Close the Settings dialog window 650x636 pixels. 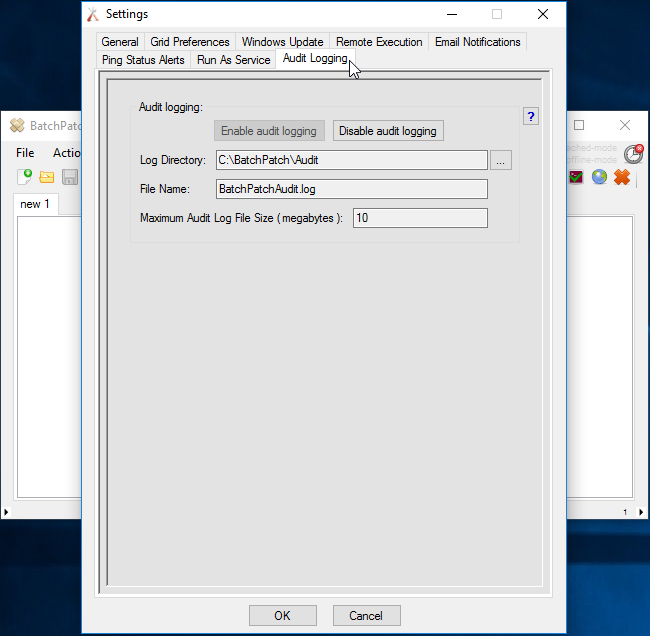[543, 15]
